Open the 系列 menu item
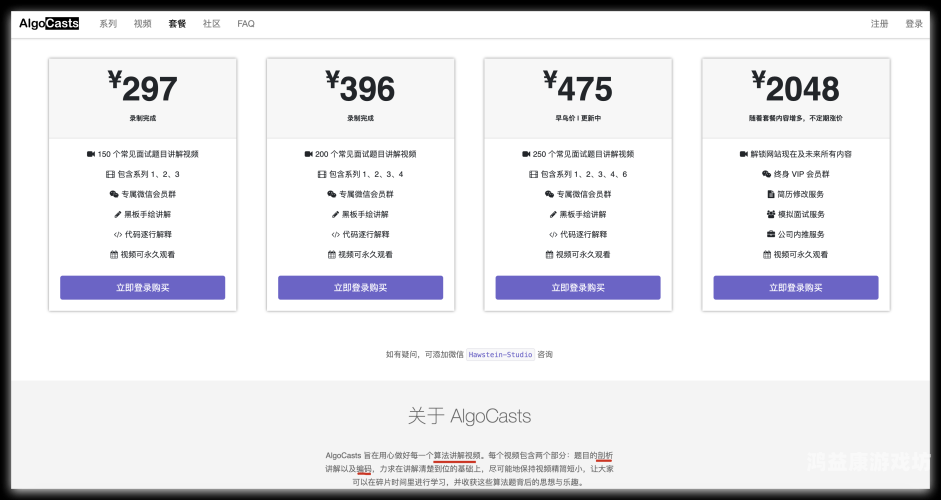This screenshot has width=941, height=500. click(x=108, y=24)
